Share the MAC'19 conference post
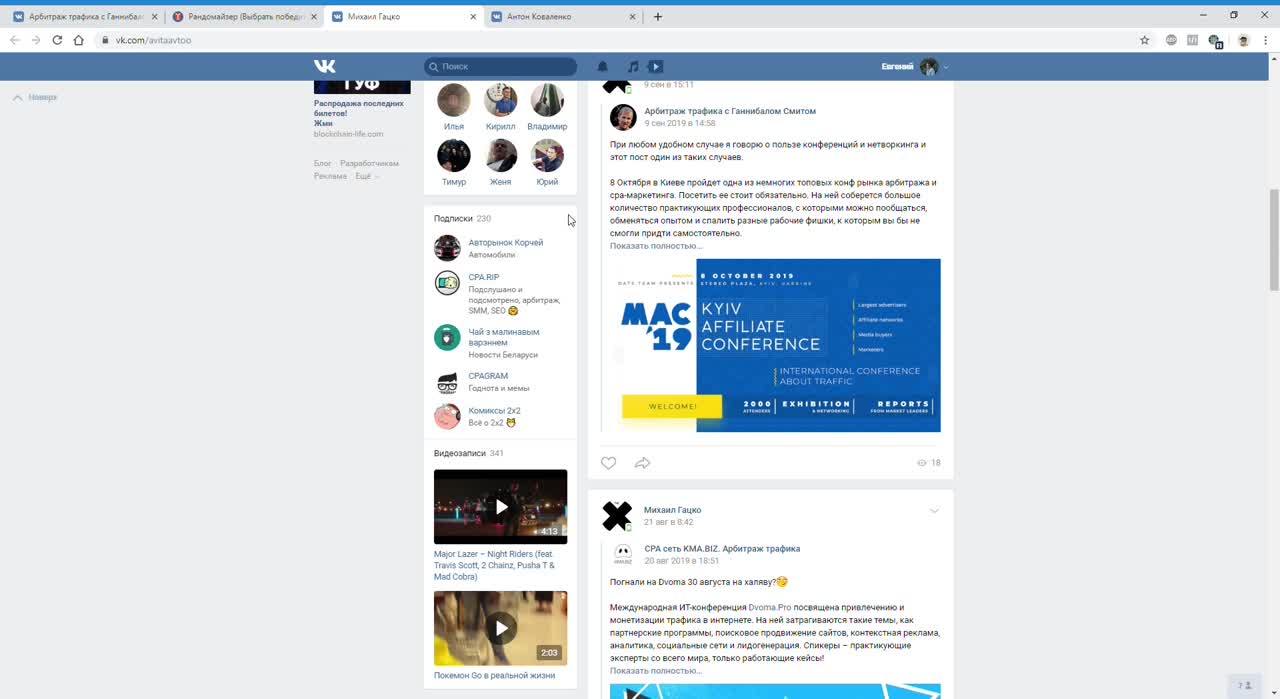Viewport: 1280px width, 699px height. point(642,463)
